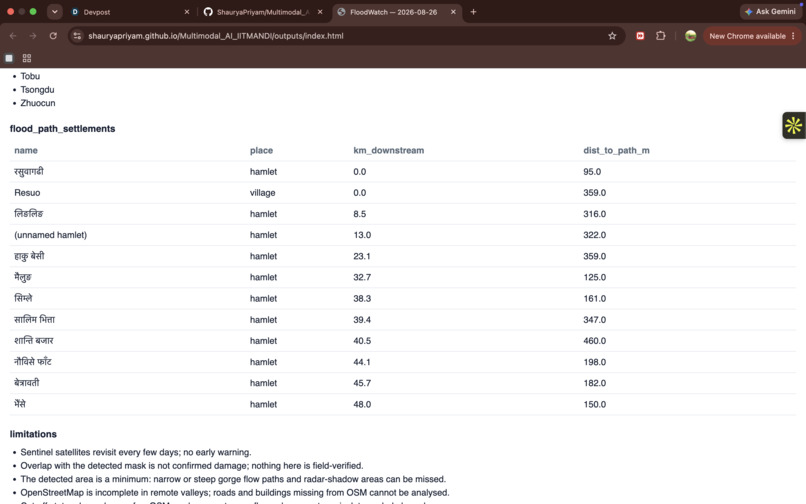Click the 460.0 distance value
The image size is (806, 504).
click(x=594, y=341)
